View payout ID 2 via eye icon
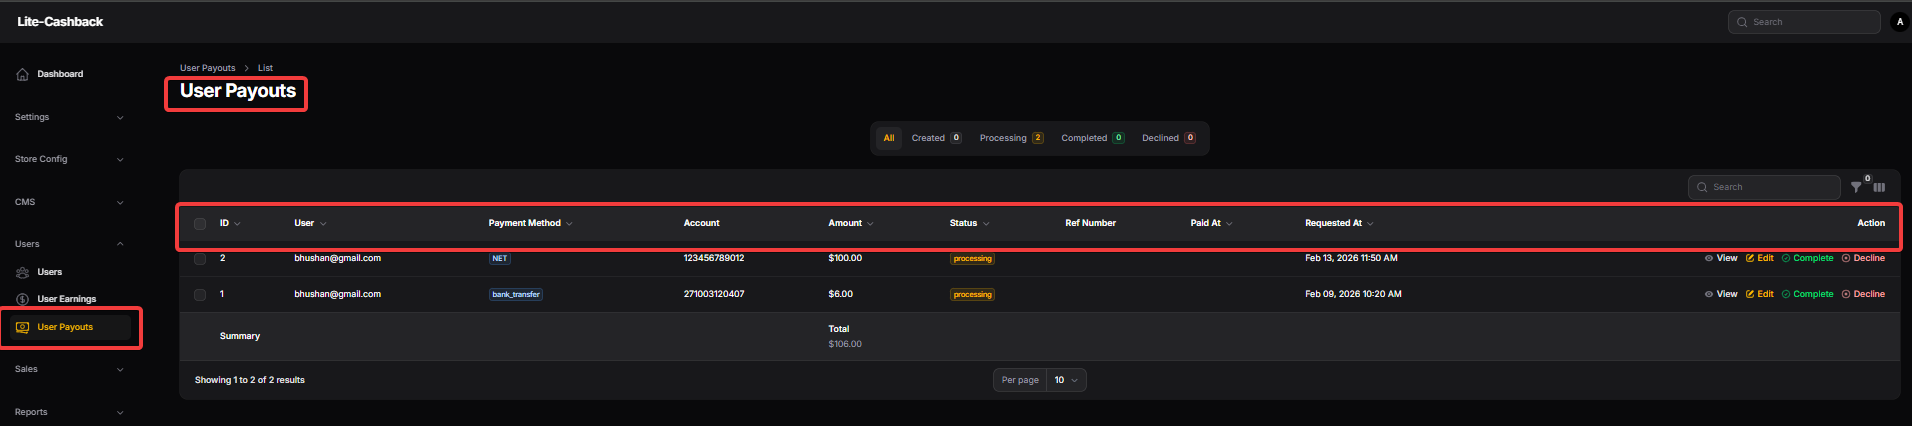 tap(1709, 258)
